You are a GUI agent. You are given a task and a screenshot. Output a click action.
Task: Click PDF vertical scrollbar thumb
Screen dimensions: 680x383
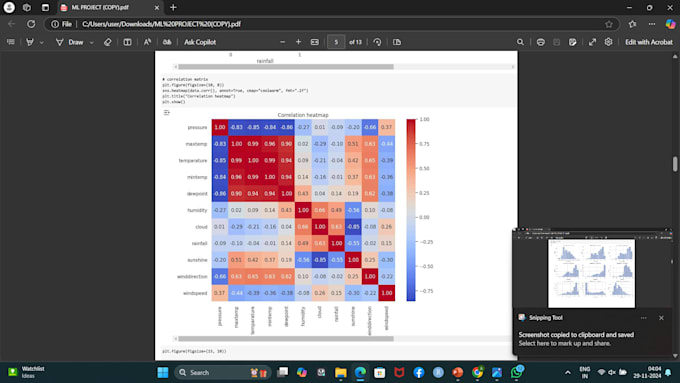pyautogui.click(x=675, y=164)
